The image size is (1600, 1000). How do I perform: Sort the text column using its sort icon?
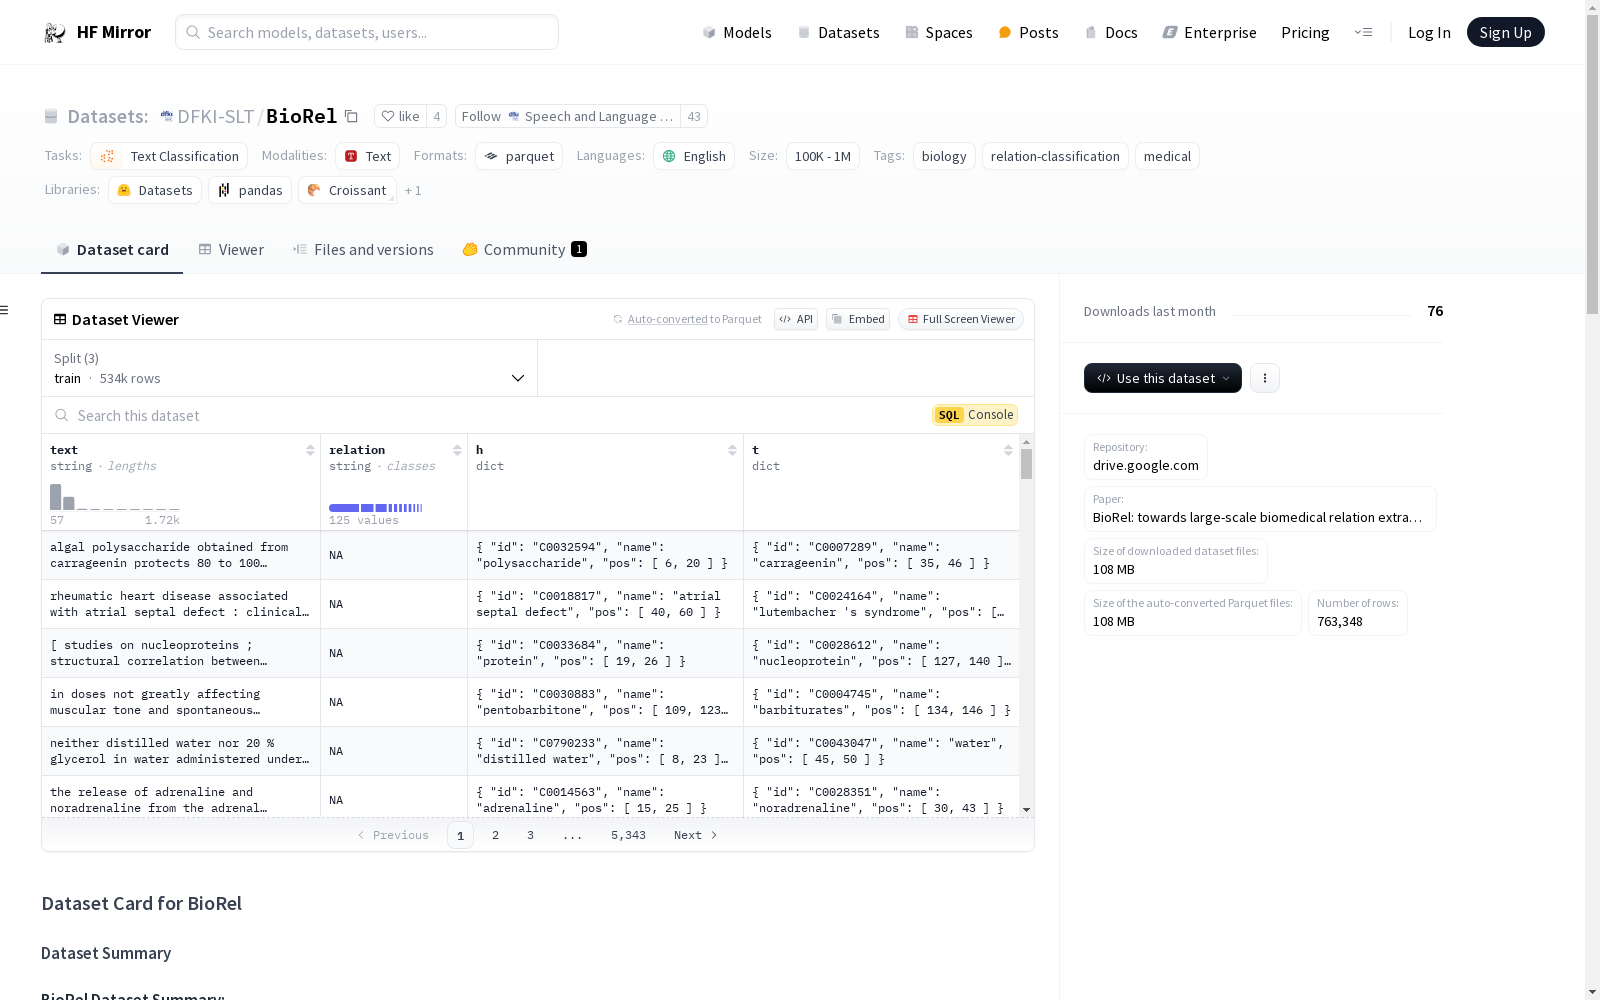pos(310,450)
